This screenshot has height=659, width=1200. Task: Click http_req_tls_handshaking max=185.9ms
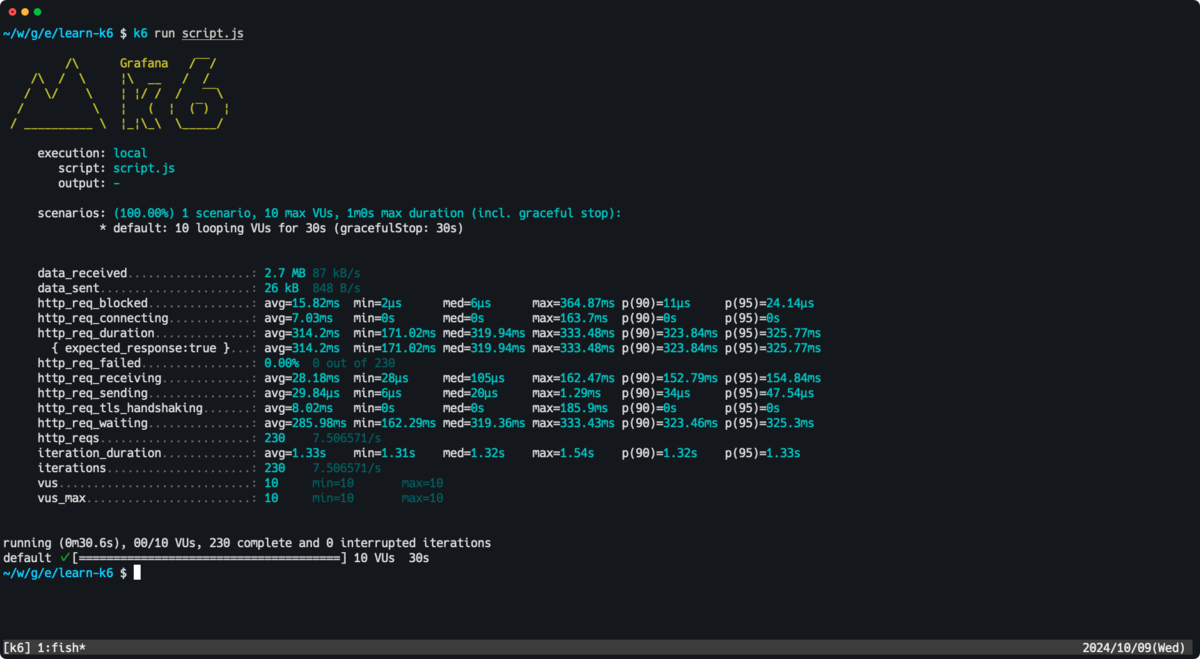[570, 408]
